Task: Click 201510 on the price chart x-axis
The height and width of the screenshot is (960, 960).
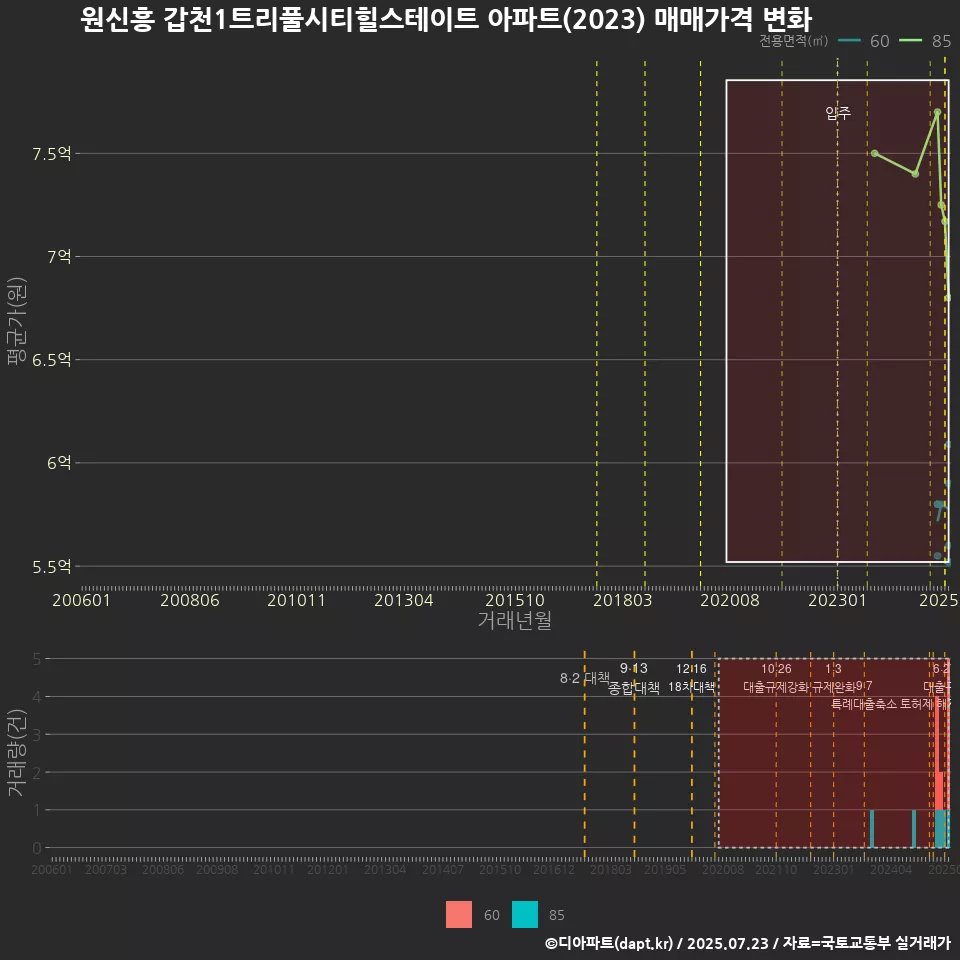Action: point(514,600)
